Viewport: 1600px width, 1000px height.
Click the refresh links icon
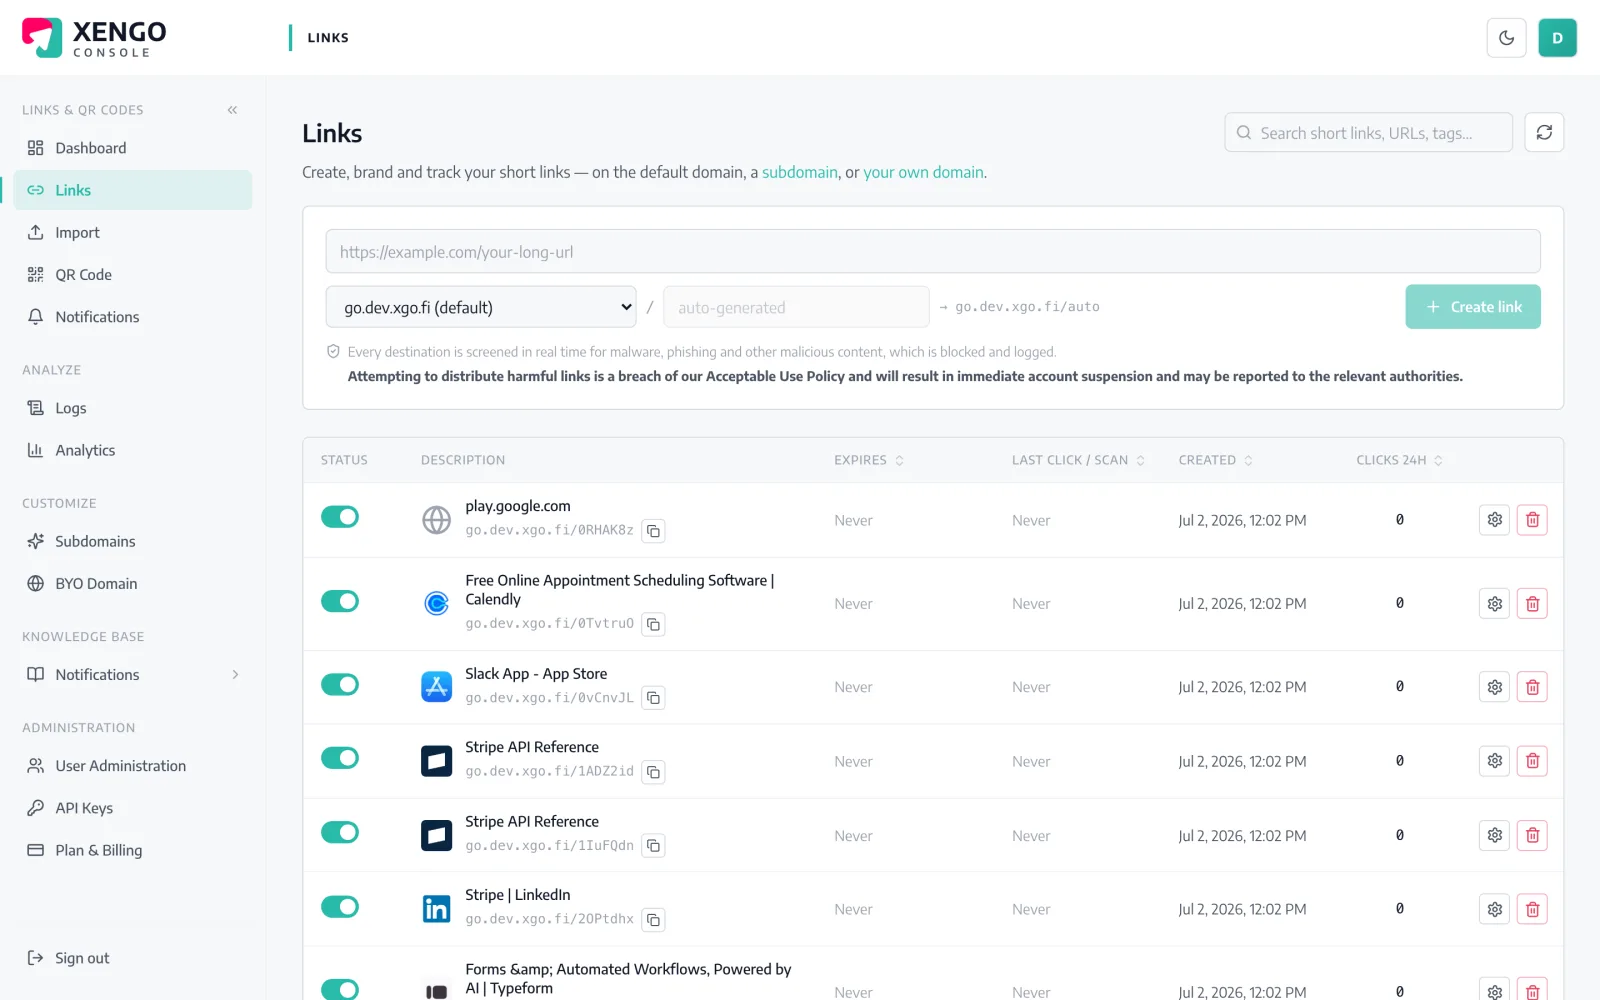(x=1544, y=132)
